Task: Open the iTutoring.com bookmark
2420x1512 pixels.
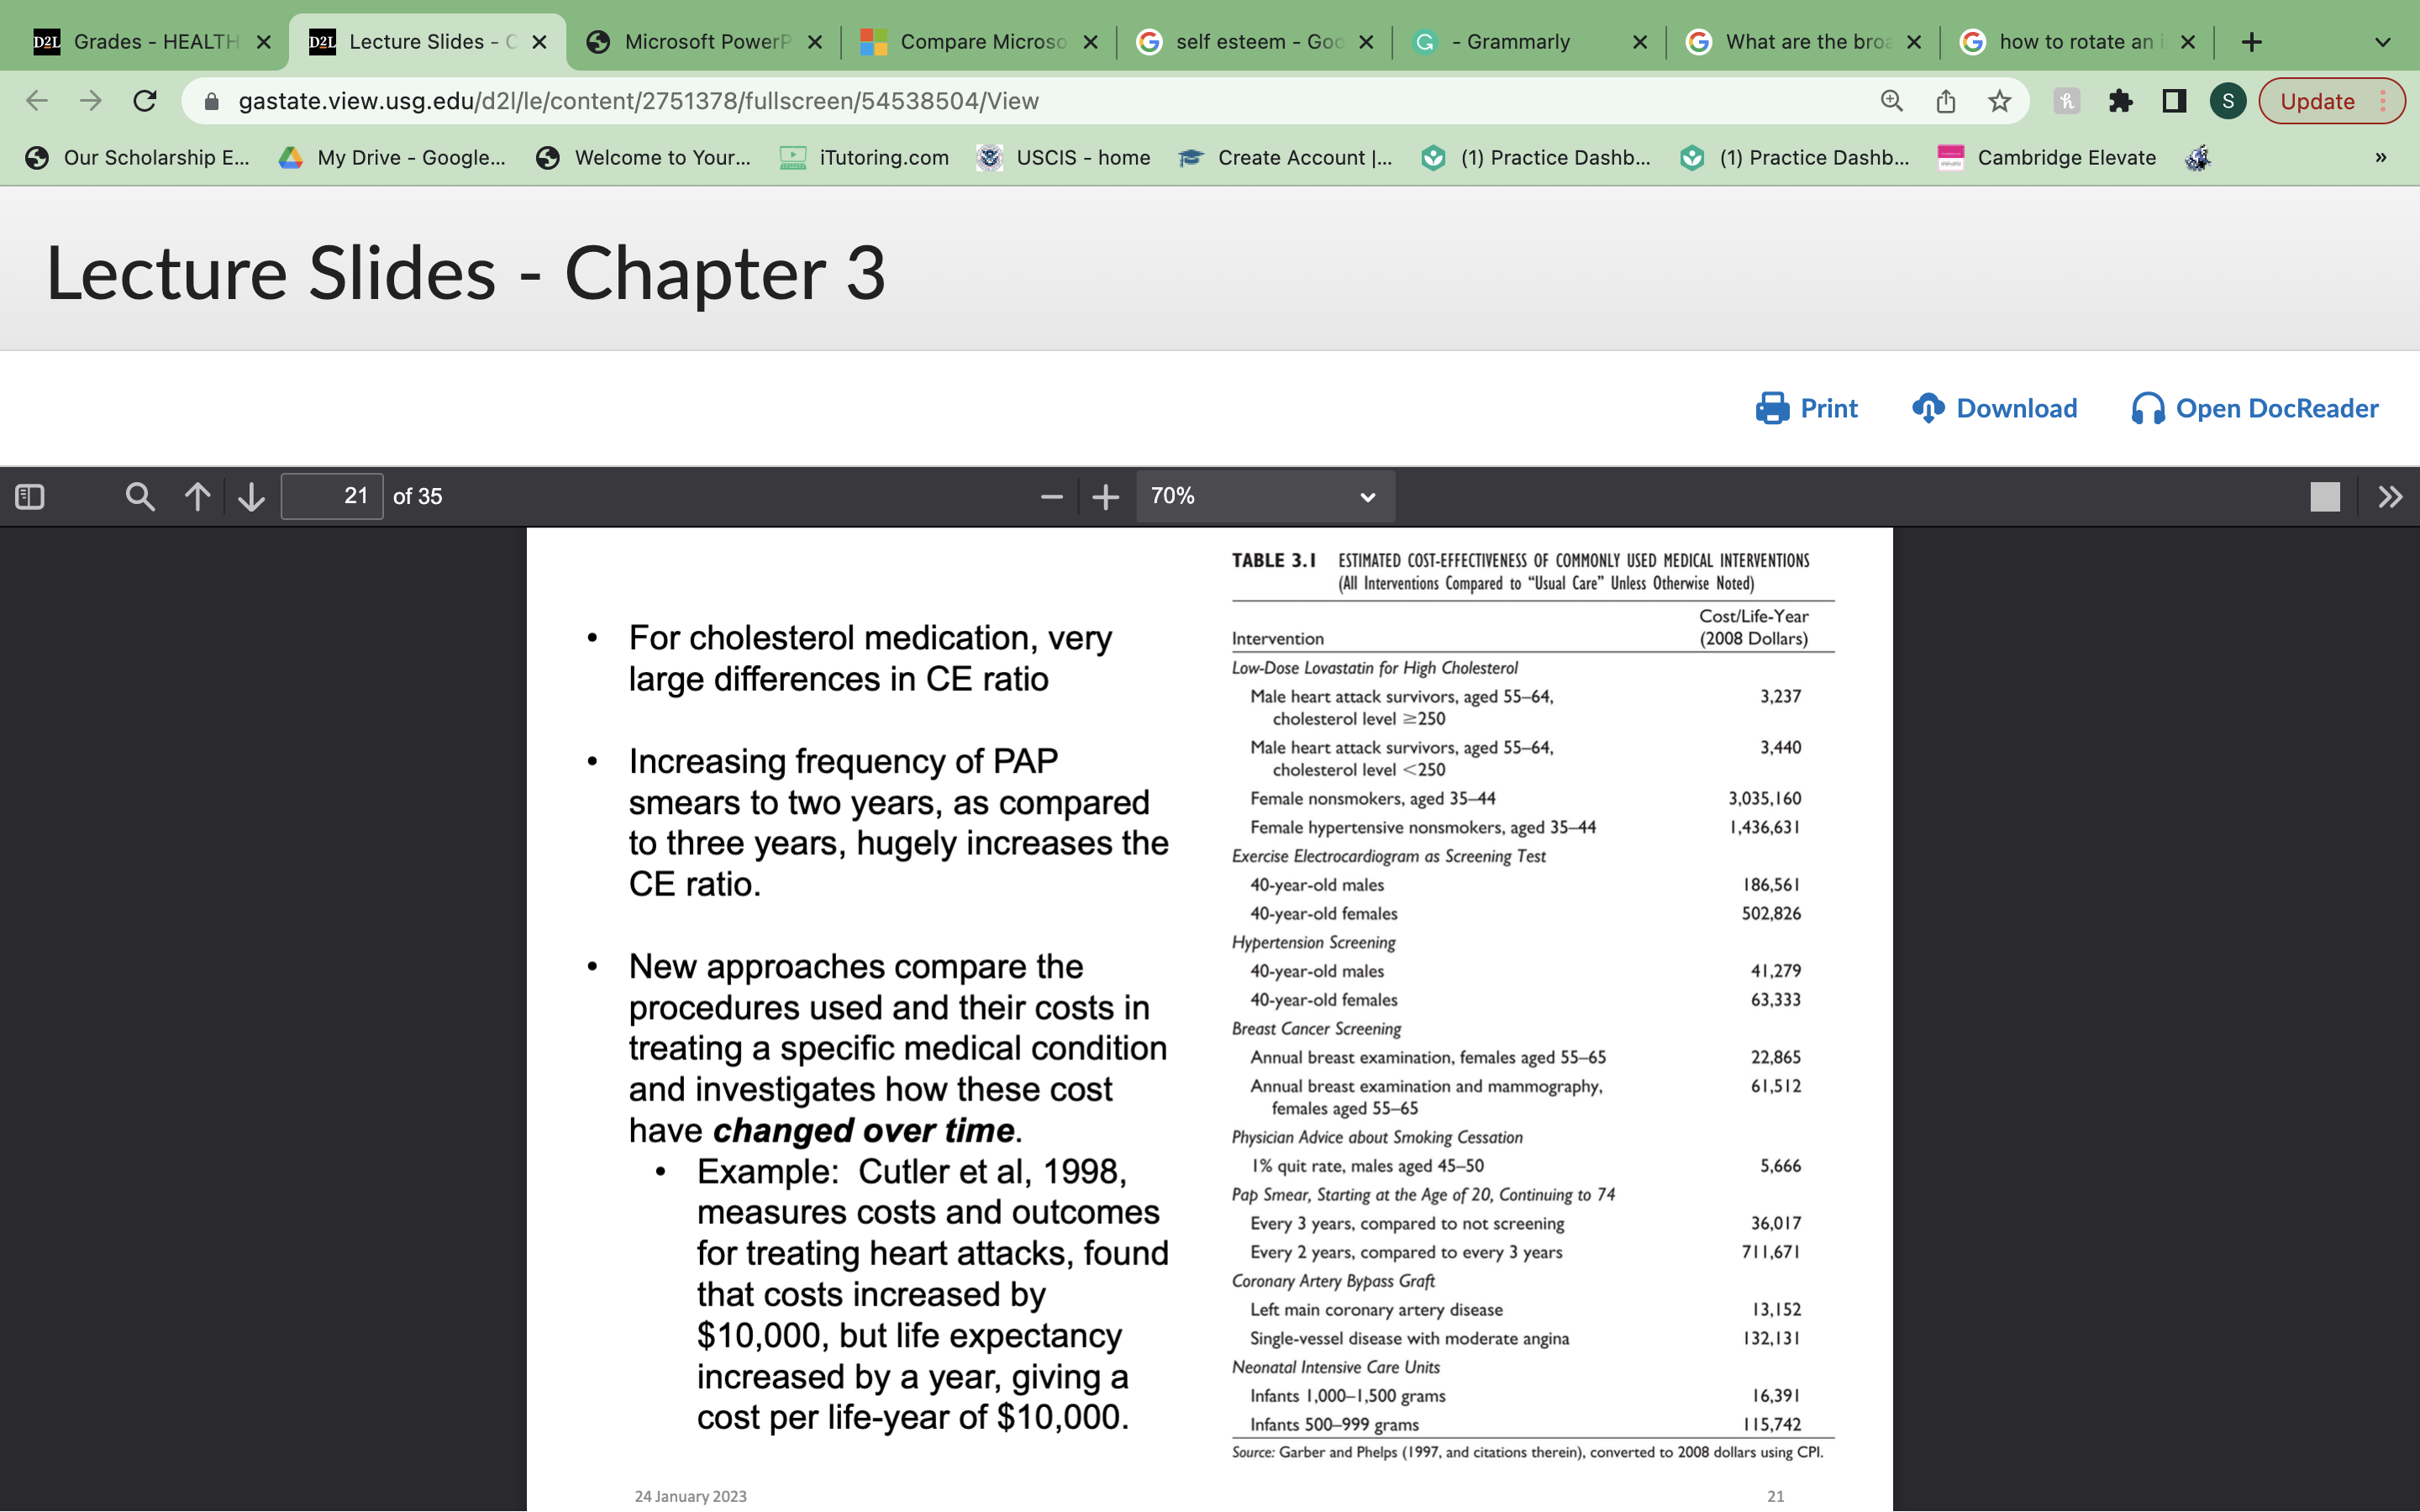Action: point(862,157)
